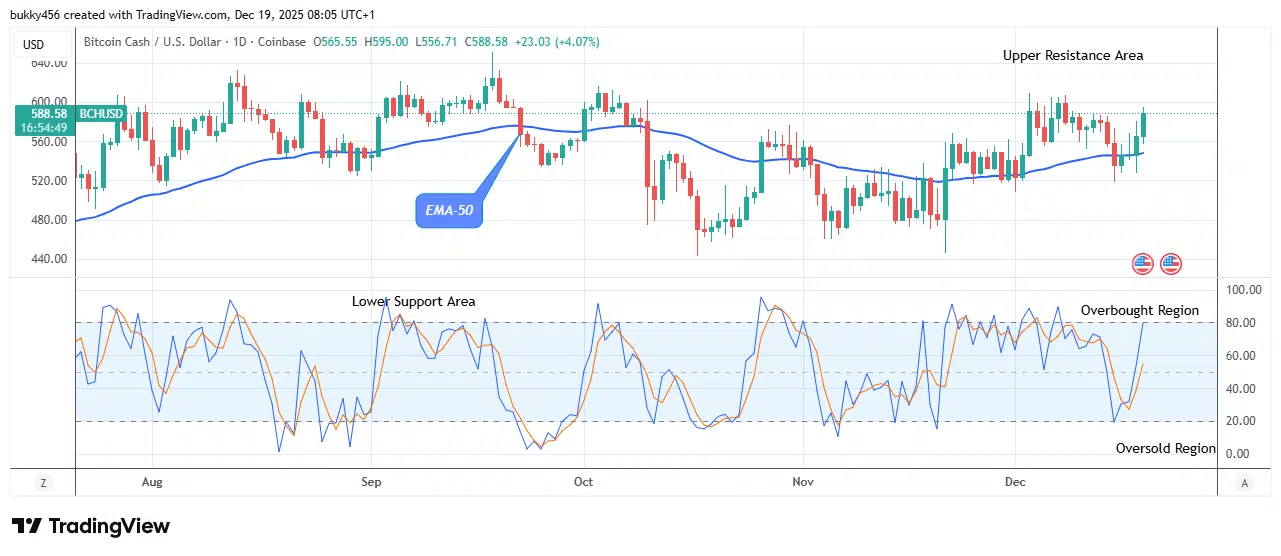The image size is (1281, 556).
Task: Click the Dec label on time axis
Action: coord(1016,482)
